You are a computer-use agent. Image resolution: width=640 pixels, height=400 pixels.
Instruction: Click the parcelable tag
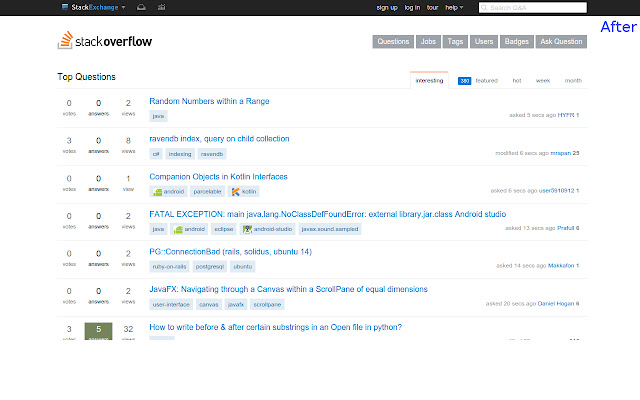pyautogui.click(x=207, y=191)
